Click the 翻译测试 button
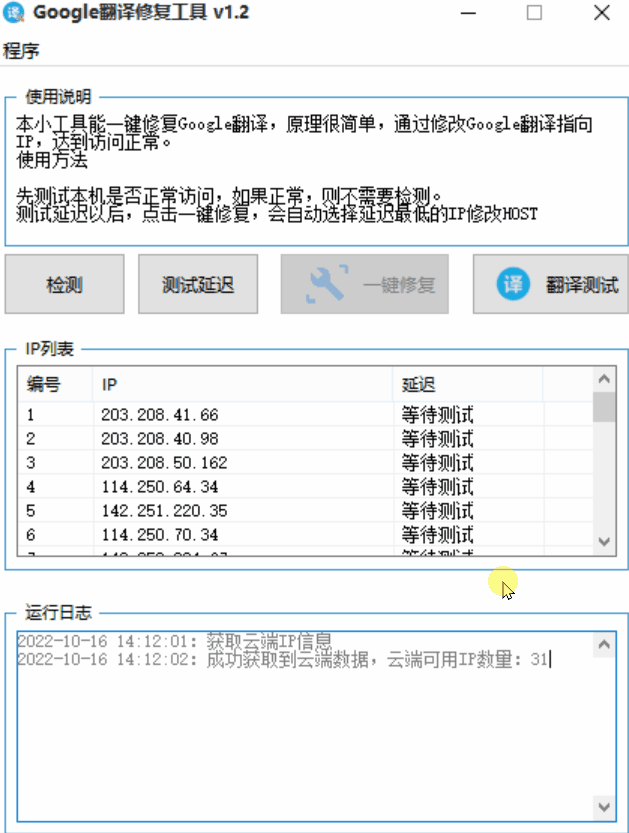This screenshot has width=629, height=833. 551,284
